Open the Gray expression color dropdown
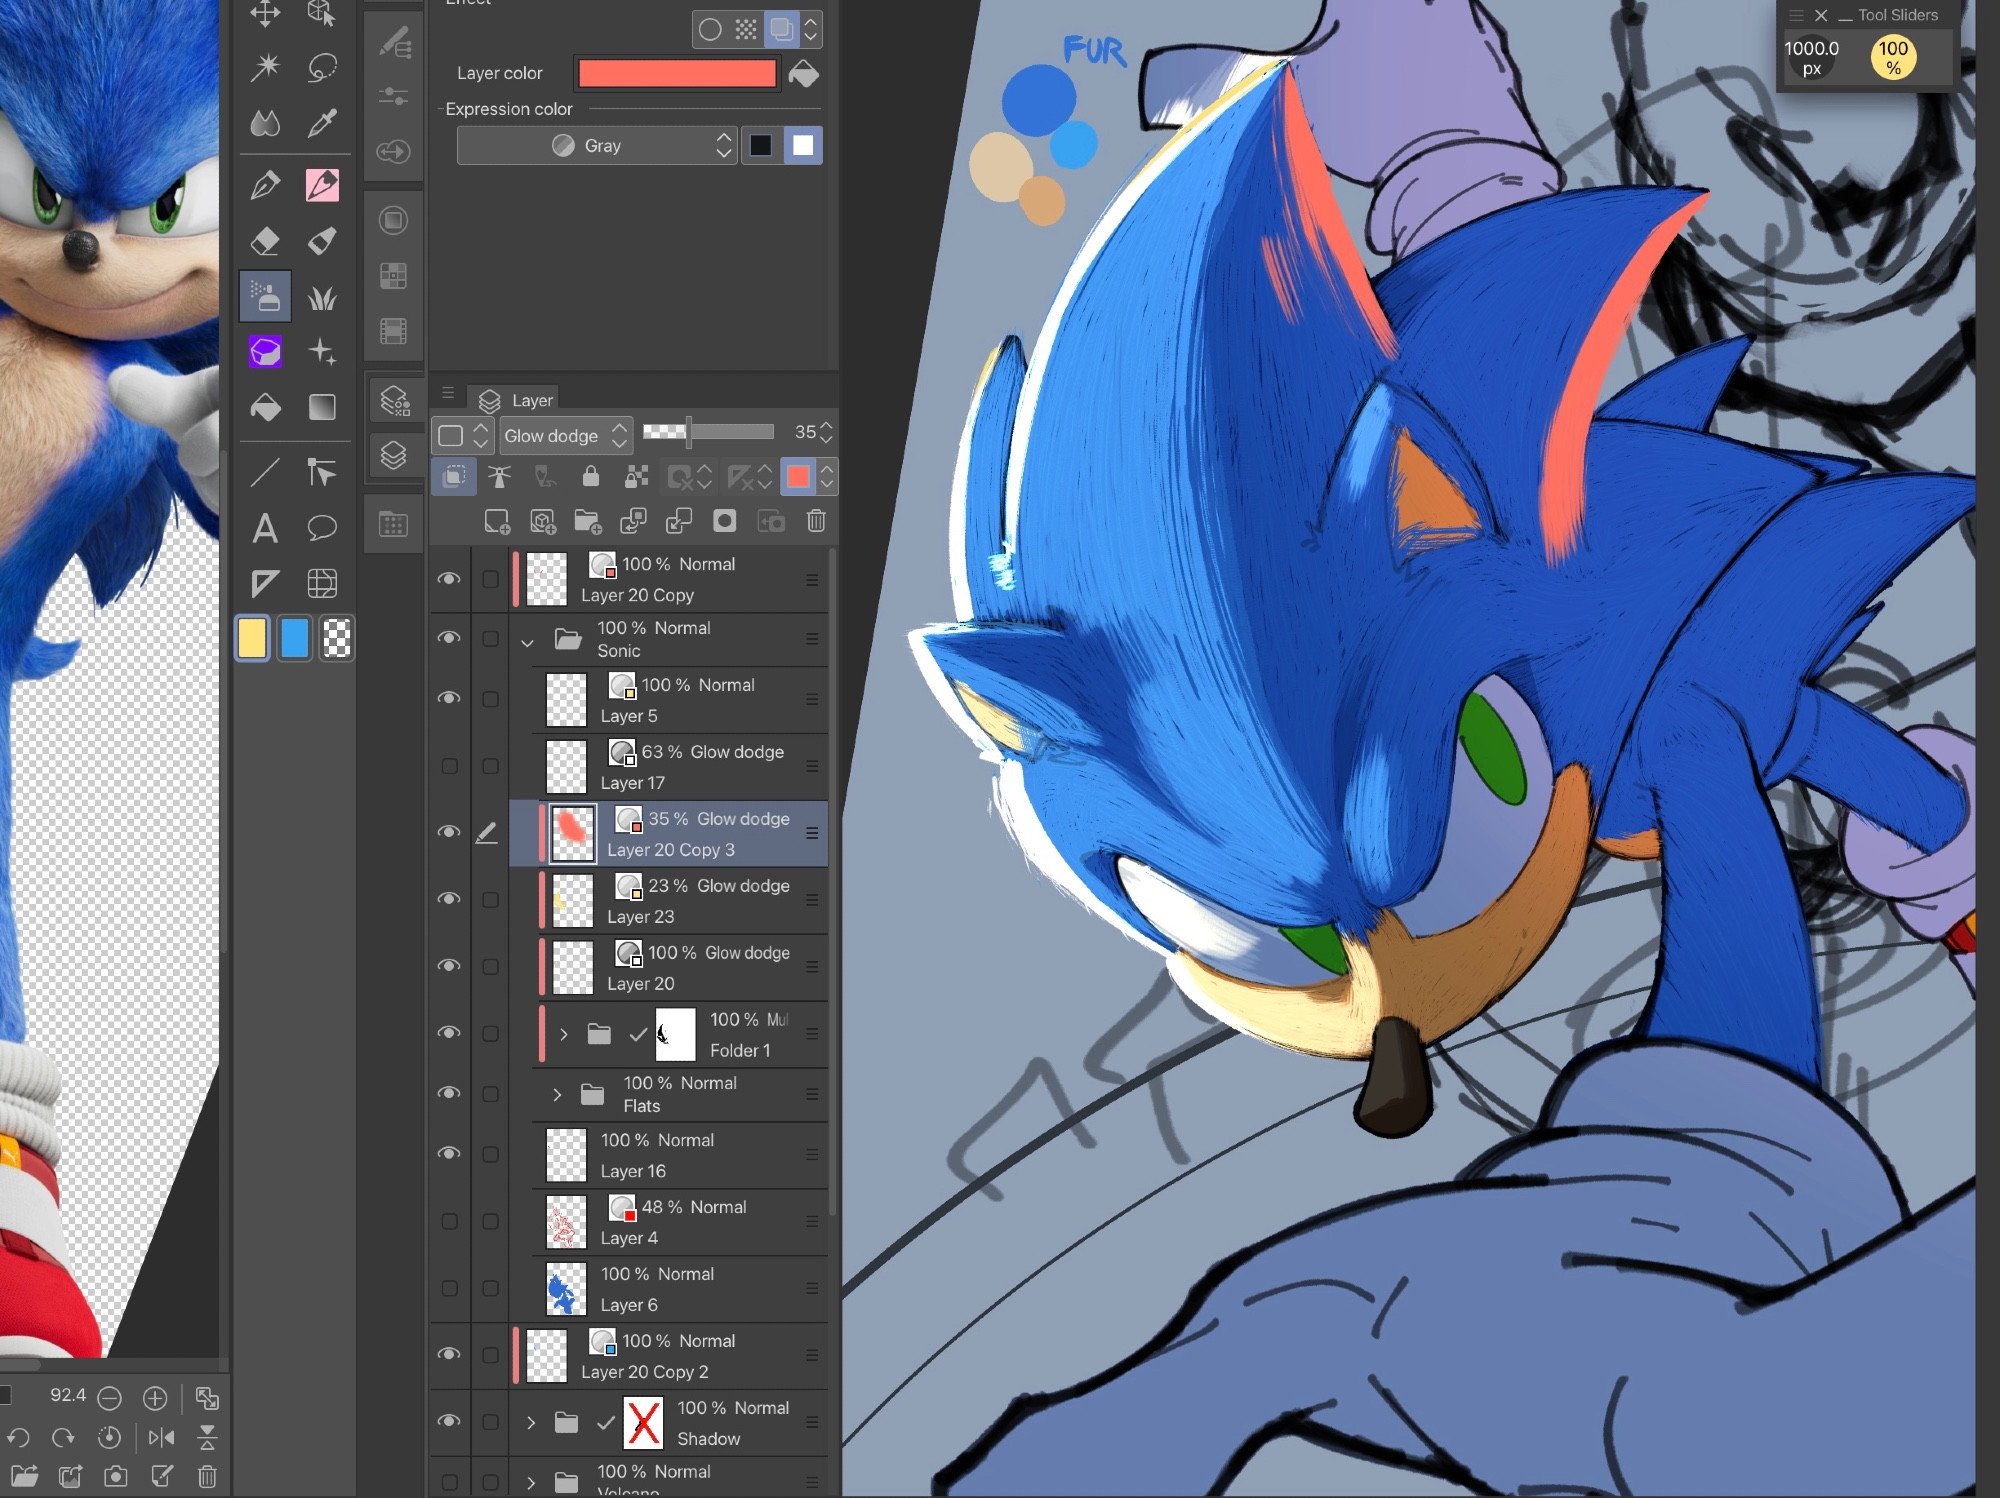Viewport: 2000px width, 1498px height. (x=597, y=145)
